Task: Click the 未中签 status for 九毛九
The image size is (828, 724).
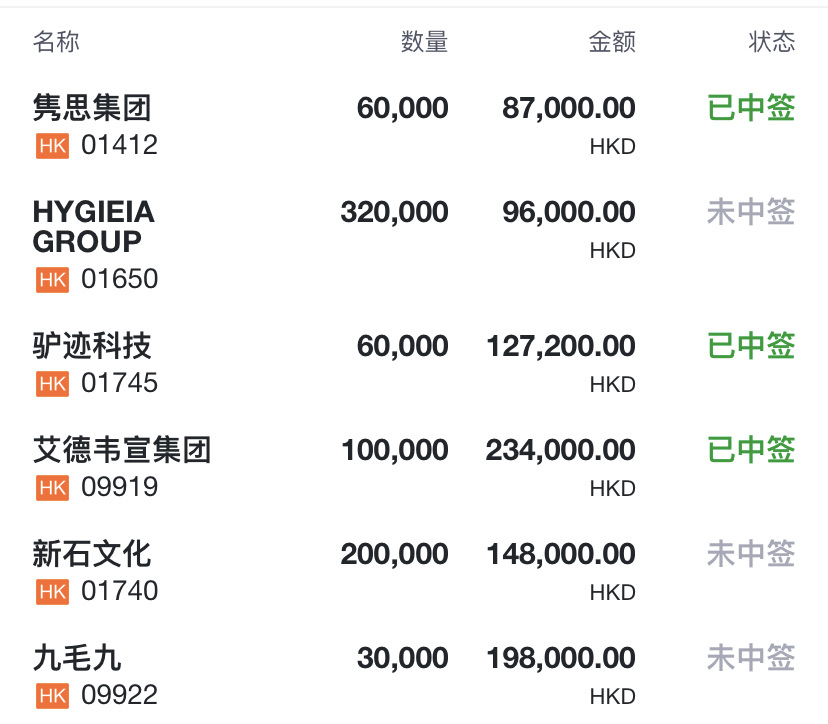Action: tap(751, 657)
